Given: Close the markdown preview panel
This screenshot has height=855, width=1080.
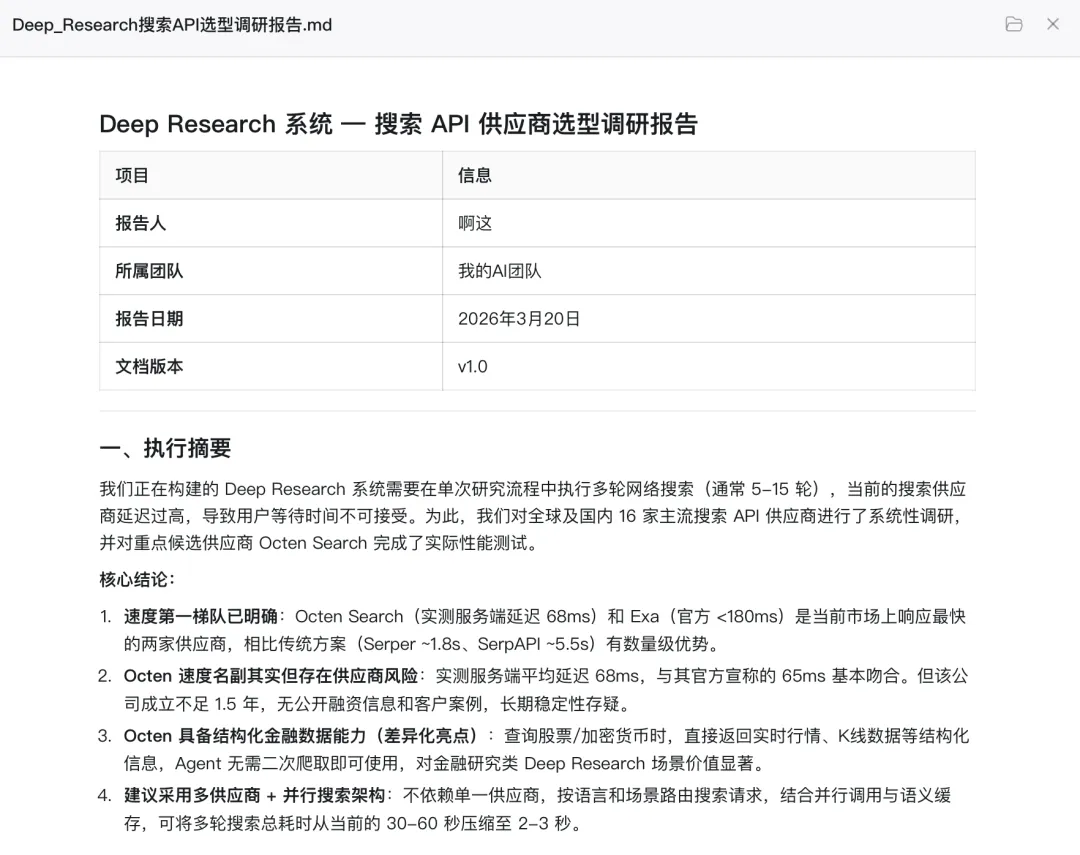Looking at the screenshot, I should (1052, 25).
